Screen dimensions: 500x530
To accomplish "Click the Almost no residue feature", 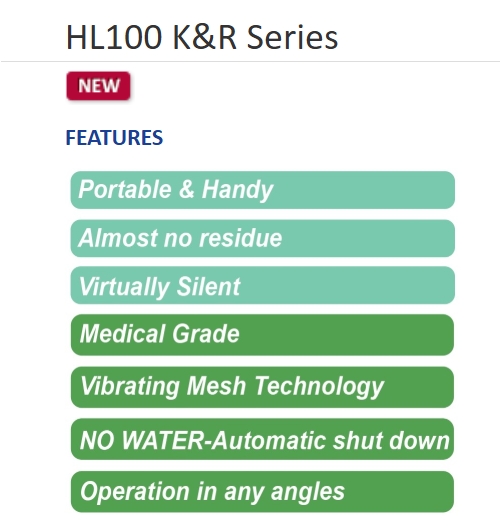I will click(x=262, y=238).
